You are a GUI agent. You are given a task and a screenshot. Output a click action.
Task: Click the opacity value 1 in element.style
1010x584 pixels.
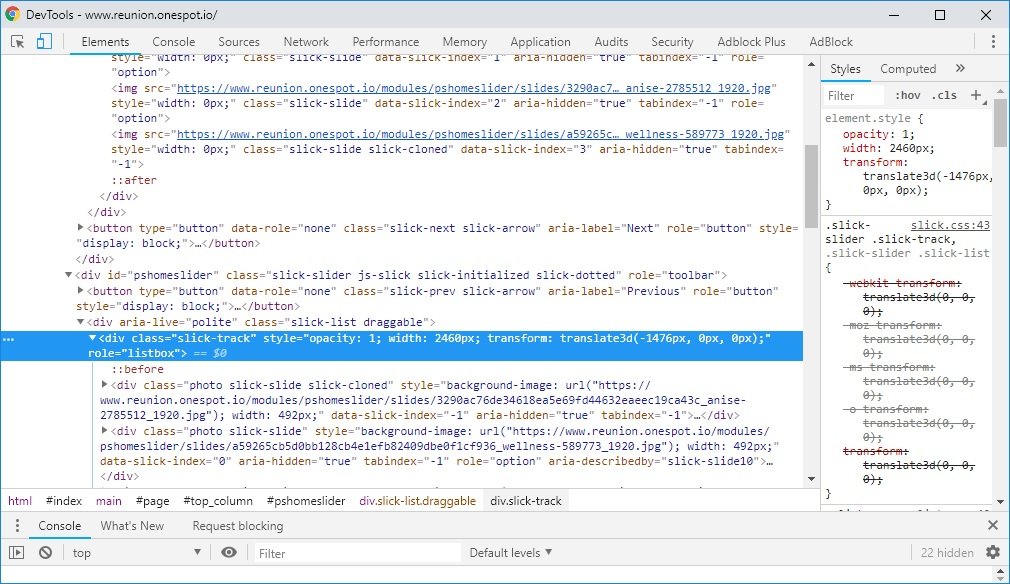pyautogui.click(x=908, y=134)
